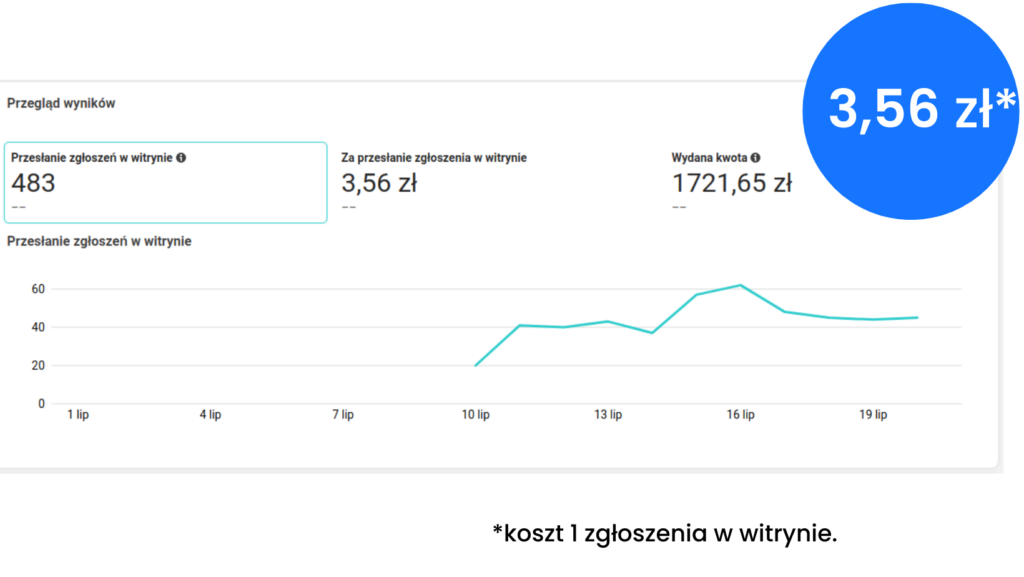
Task: Click the 60 y-axis label
Action: (x=38, y=289)
